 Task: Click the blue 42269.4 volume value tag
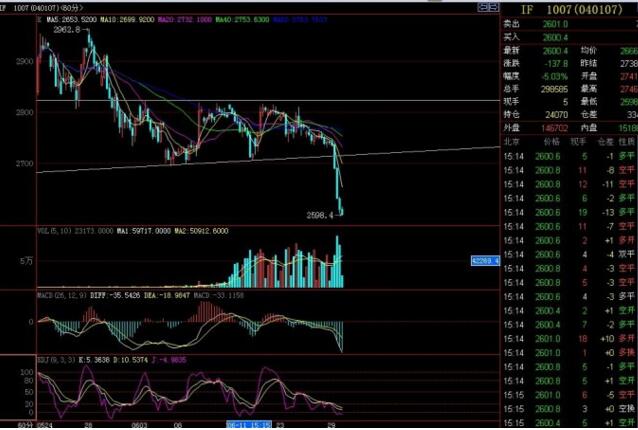coord(483,261)
